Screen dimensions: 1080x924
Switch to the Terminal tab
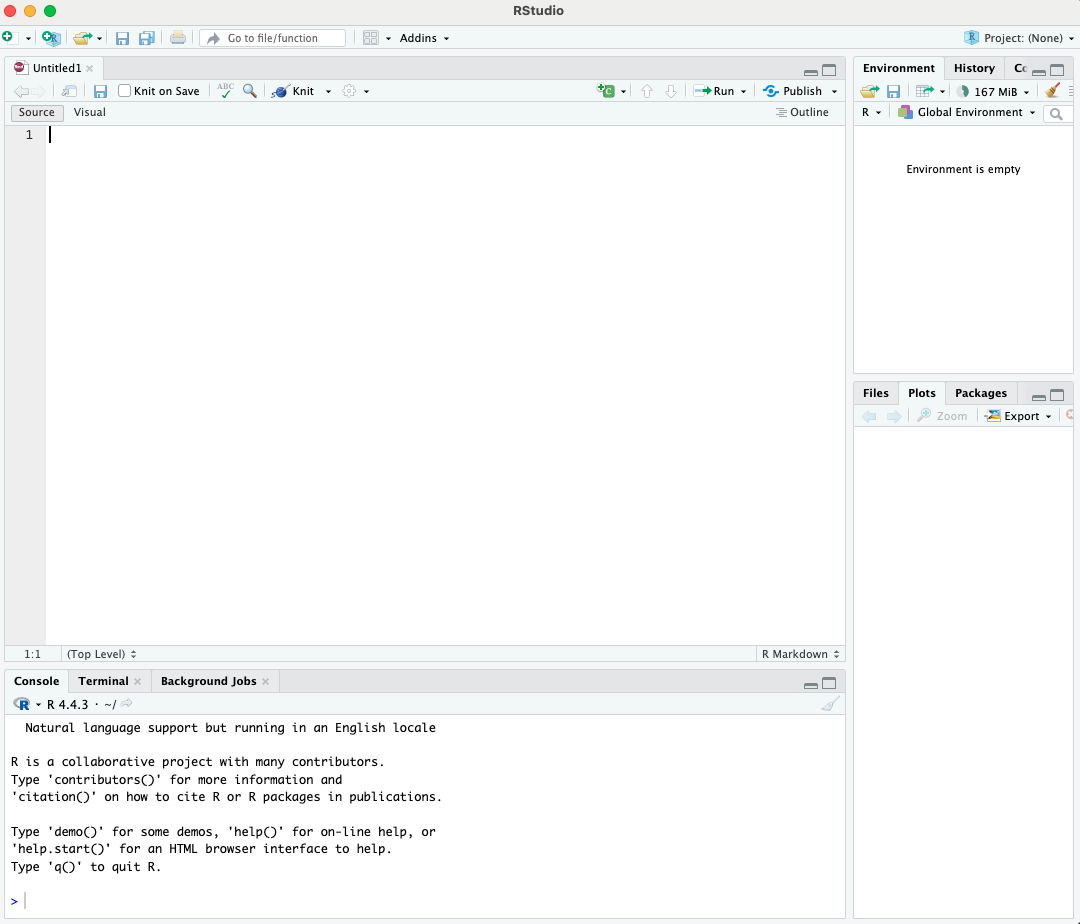pyautogui.click(x=103, y=680)
